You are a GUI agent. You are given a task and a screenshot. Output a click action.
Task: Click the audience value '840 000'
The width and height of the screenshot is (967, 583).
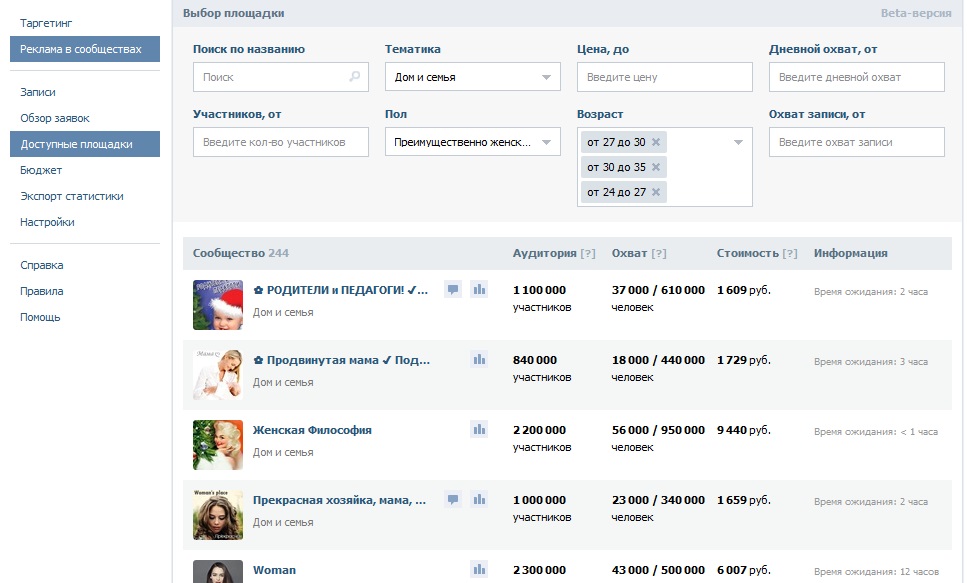click(x=535, y=360)
